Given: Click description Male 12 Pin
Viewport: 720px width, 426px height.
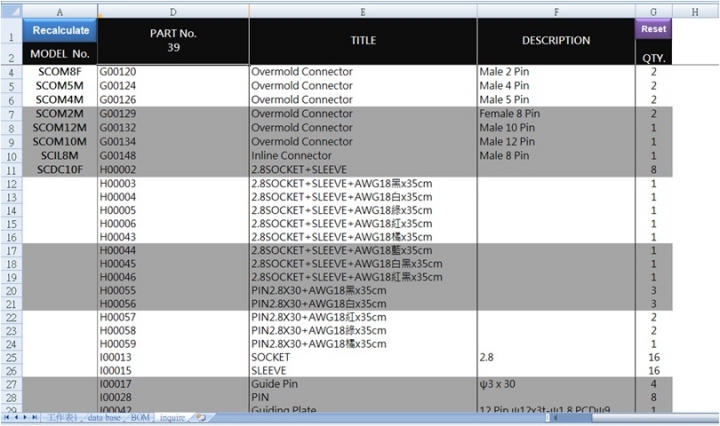Looking at the screenshot, I should point(556,141).
